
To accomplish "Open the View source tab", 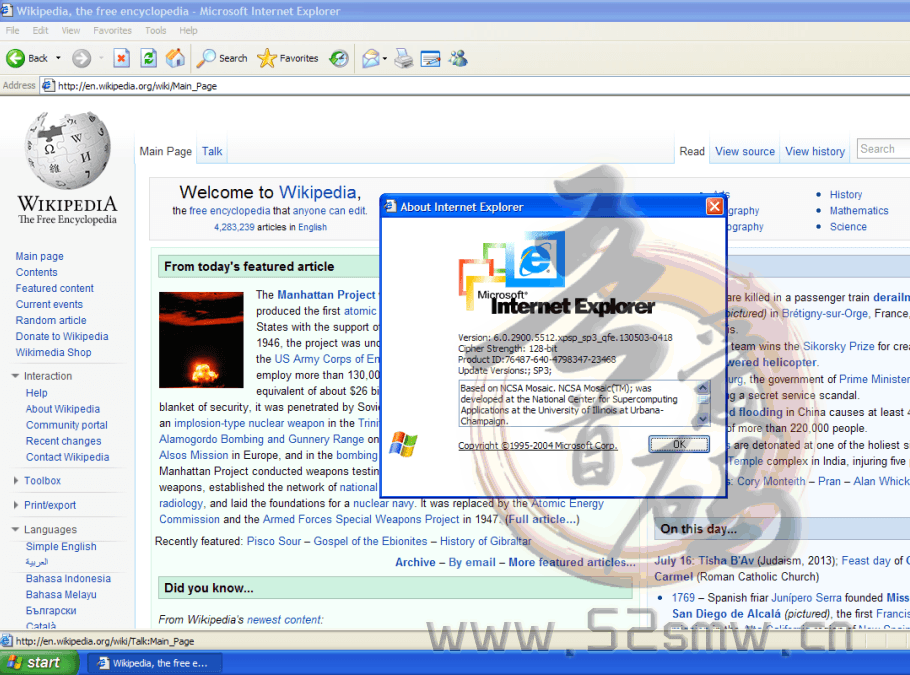I will coord(745,151).
